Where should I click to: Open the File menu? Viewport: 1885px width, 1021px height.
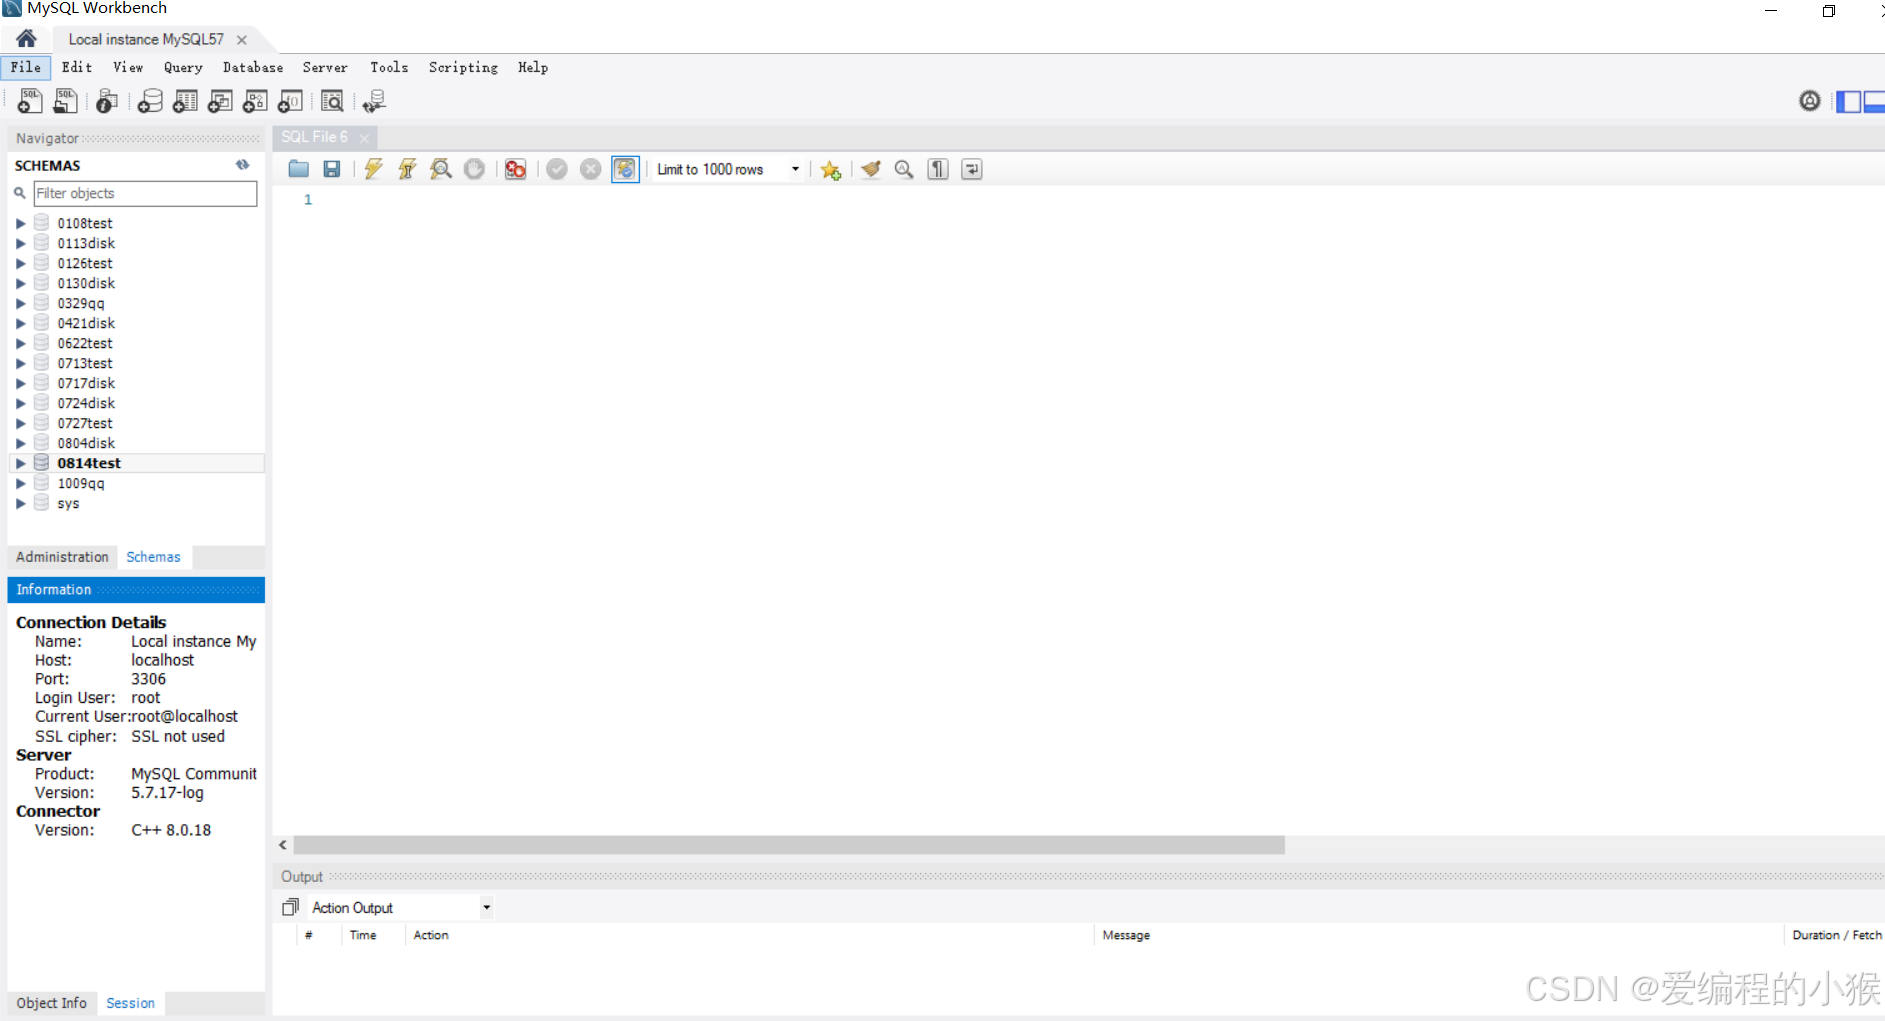(26, 67)
